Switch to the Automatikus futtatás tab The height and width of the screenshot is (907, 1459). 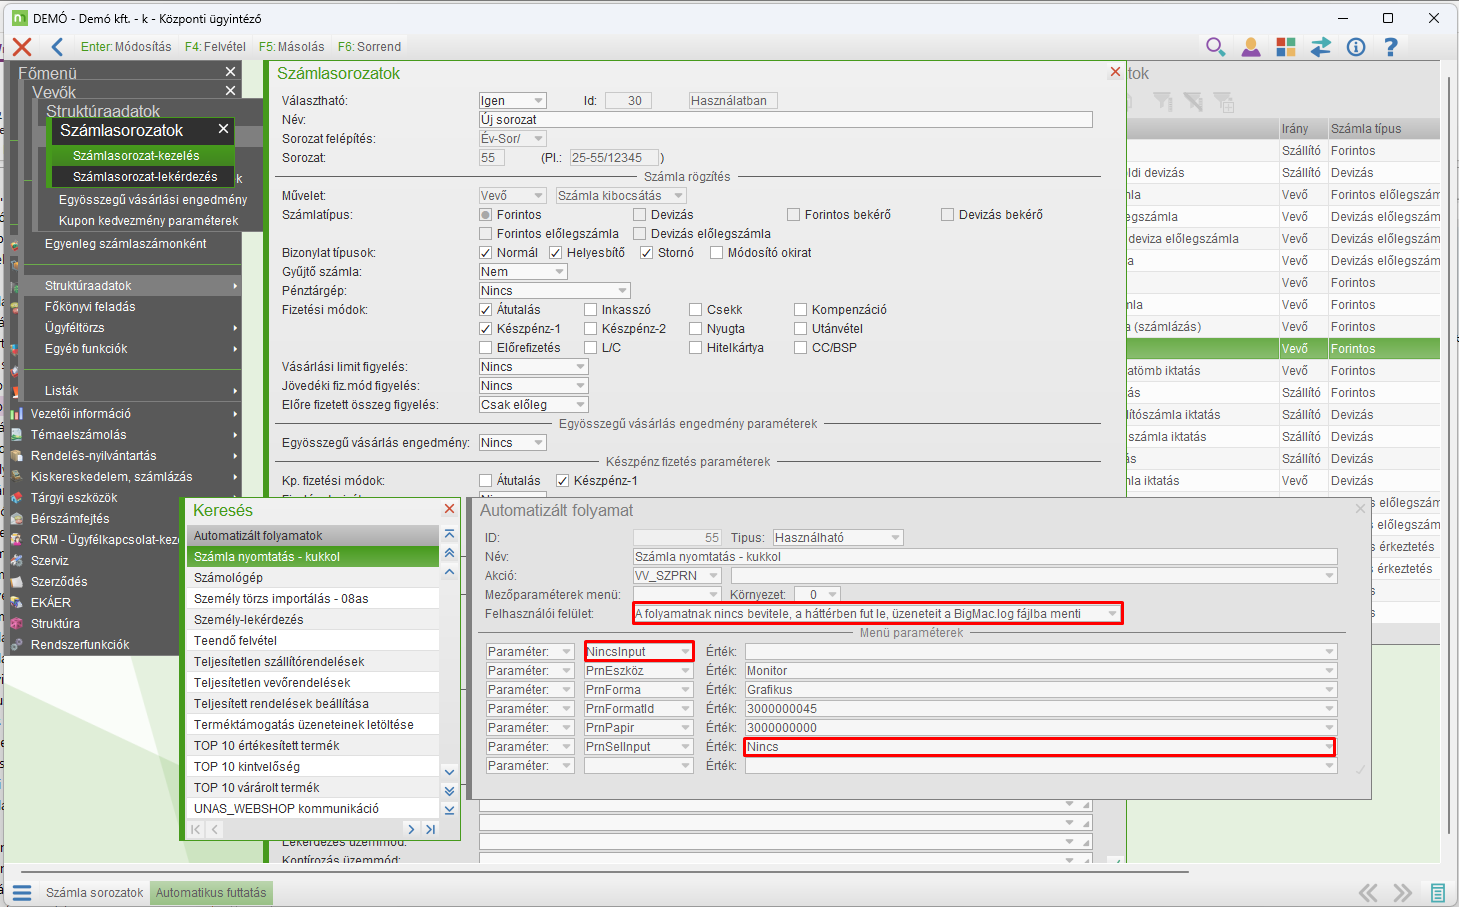point(211,893)
